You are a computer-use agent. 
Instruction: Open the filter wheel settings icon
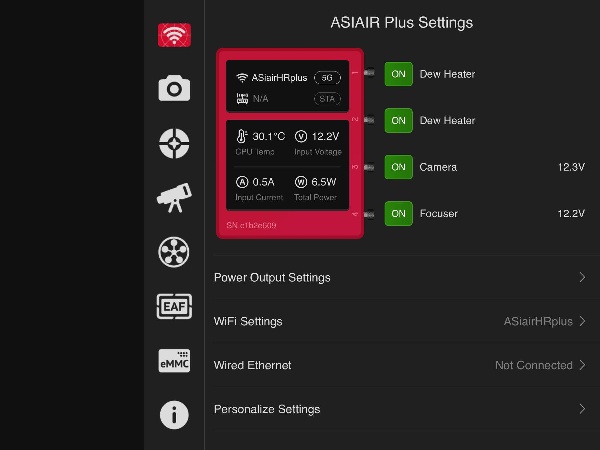[x=174, y=252]
